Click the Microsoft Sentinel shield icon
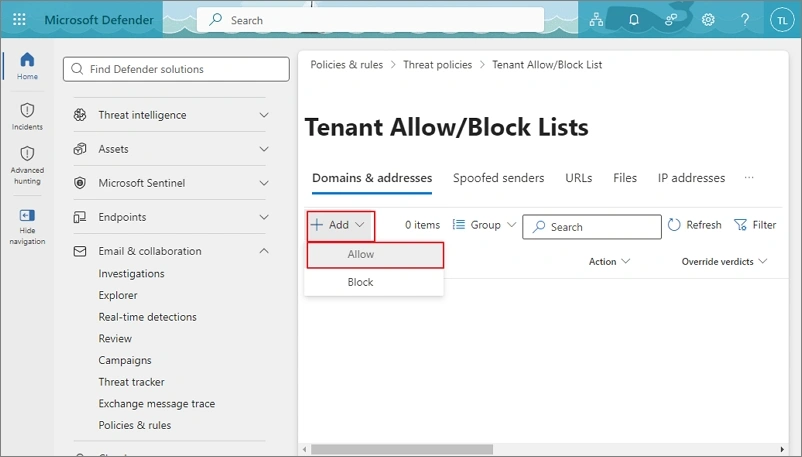Screen dimensions: 802x457 [x=80, y=183]
